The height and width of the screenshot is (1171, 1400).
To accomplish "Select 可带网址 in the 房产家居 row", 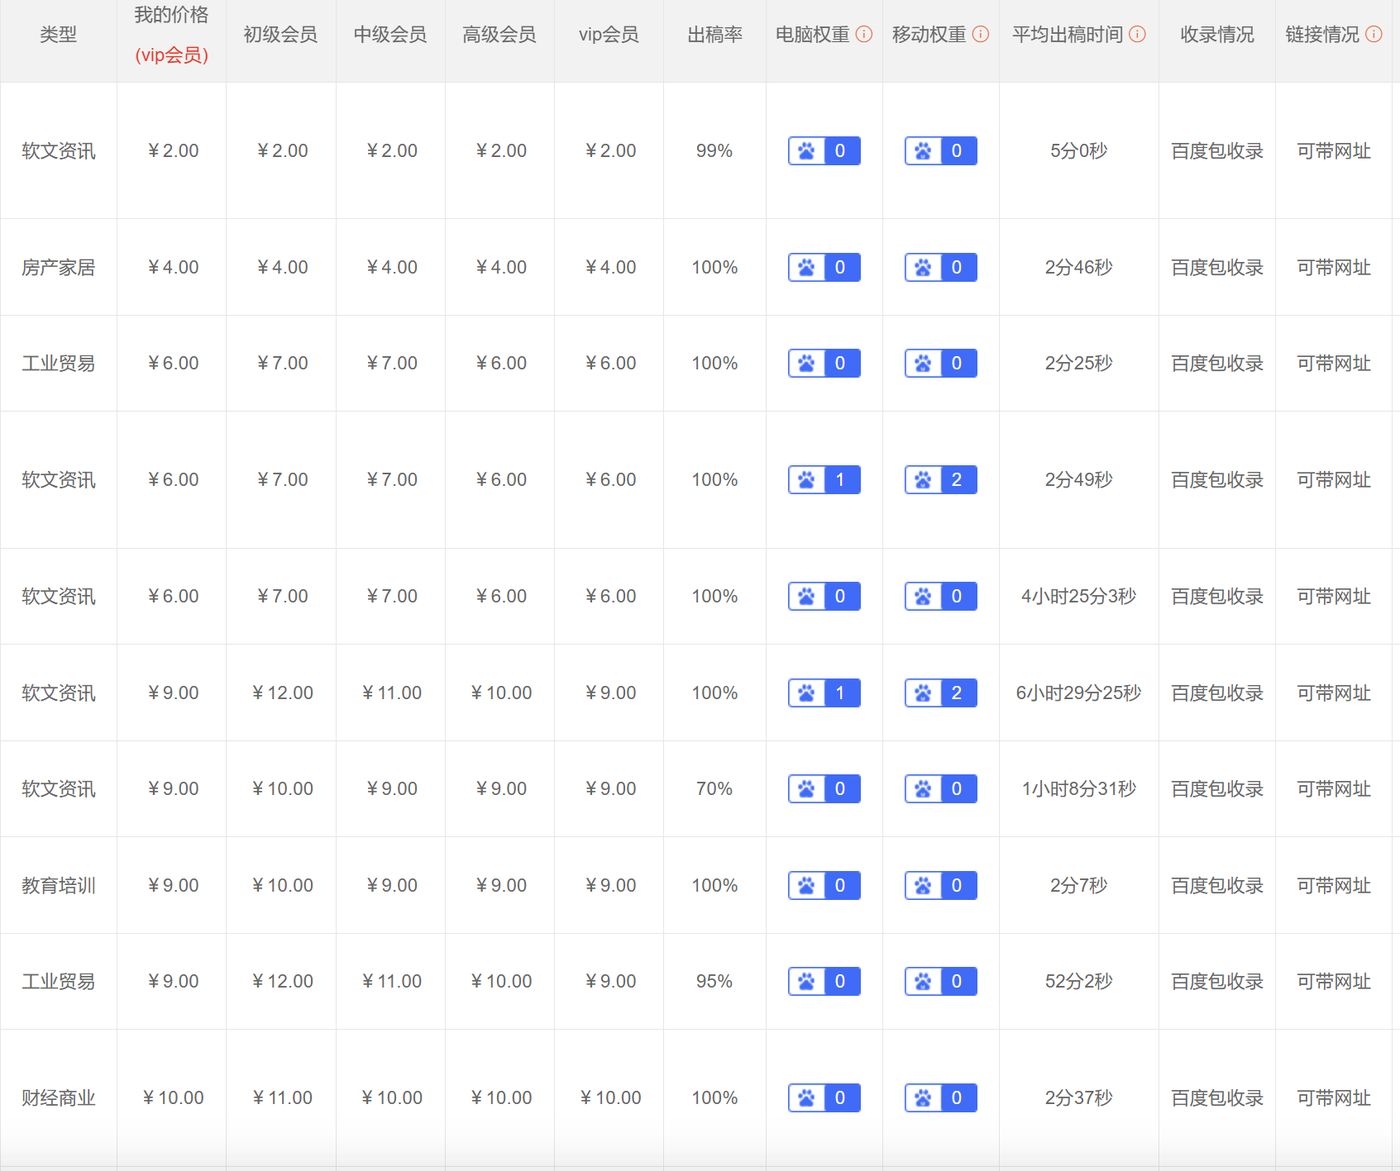I will (x=1334, y=267).
